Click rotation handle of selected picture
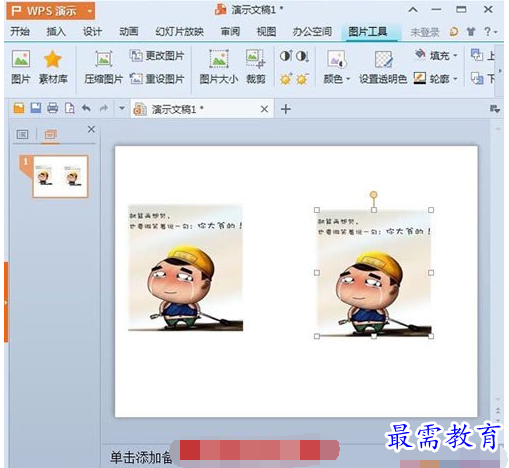The image size is (509, 468). [374, 194]
